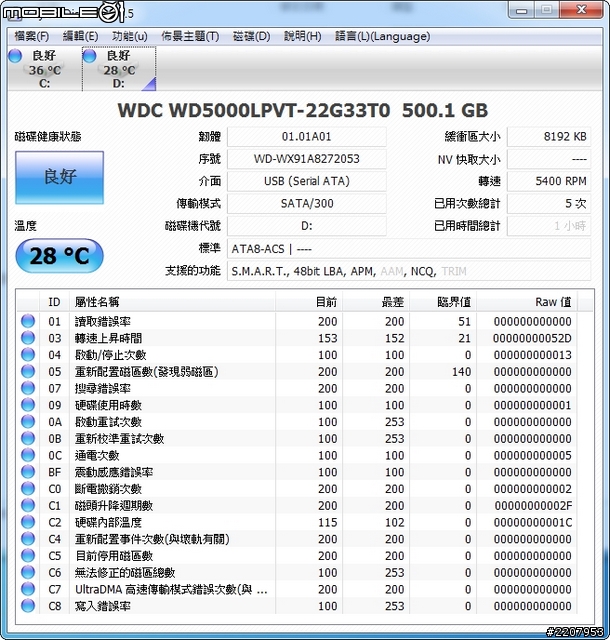Screen dimensions: 610x640
Task: Click the drive letter D: field
Action: [307, 226]
